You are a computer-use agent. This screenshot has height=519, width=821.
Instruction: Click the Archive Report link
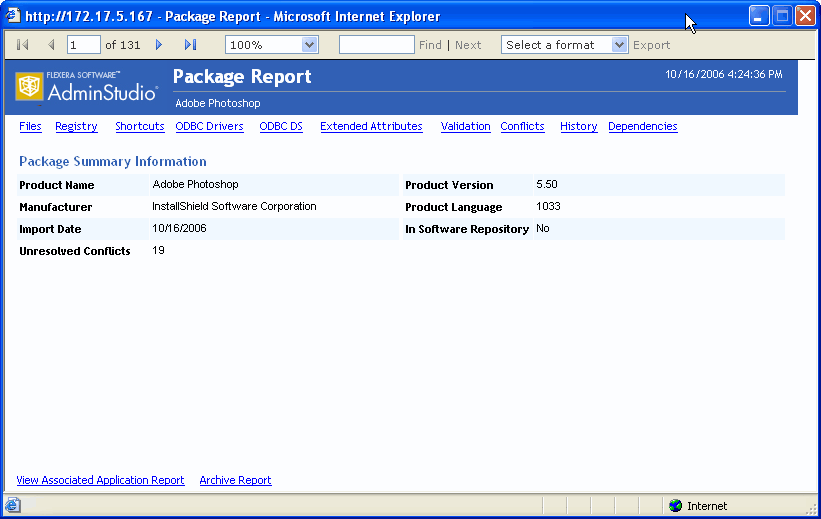235,481
